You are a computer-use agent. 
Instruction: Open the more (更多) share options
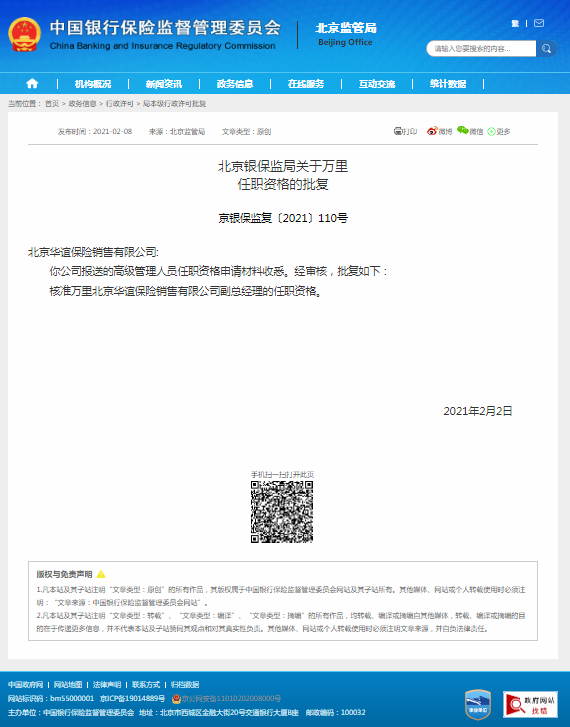click(499, 132)
